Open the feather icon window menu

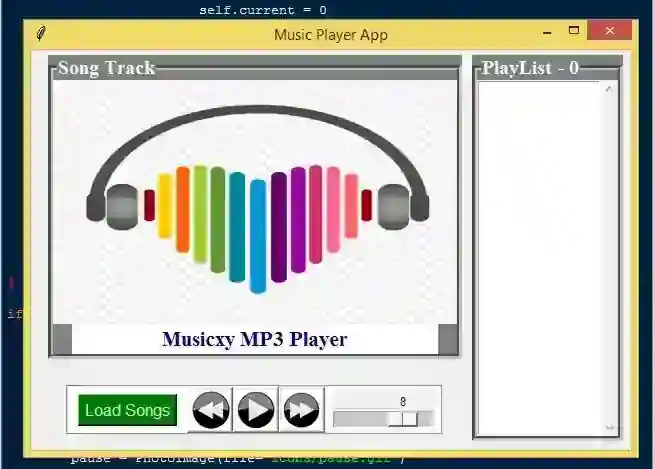pyautogui.click(x=41, y=32)
